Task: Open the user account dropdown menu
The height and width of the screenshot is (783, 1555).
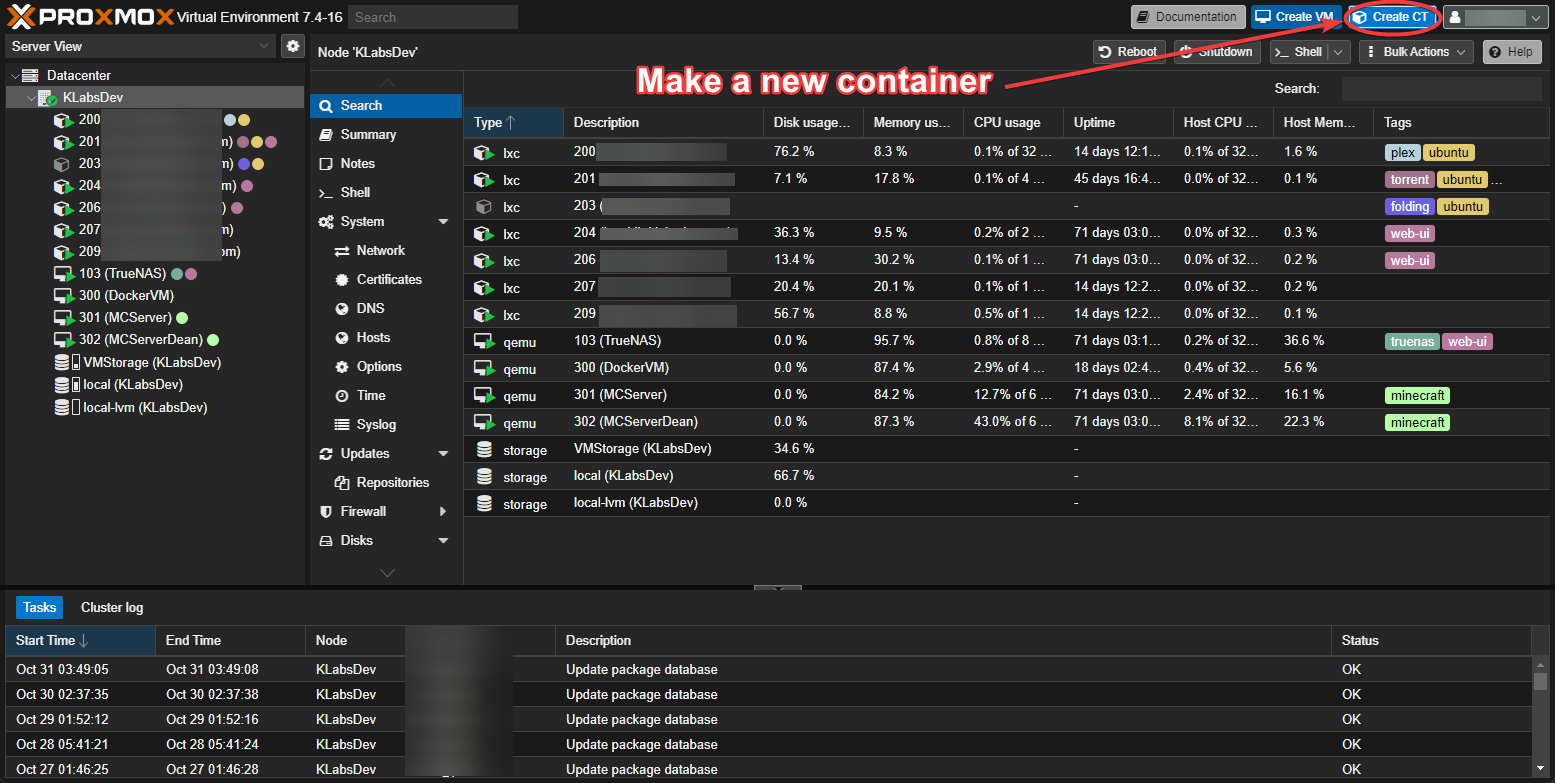Action: (1496, 17)
